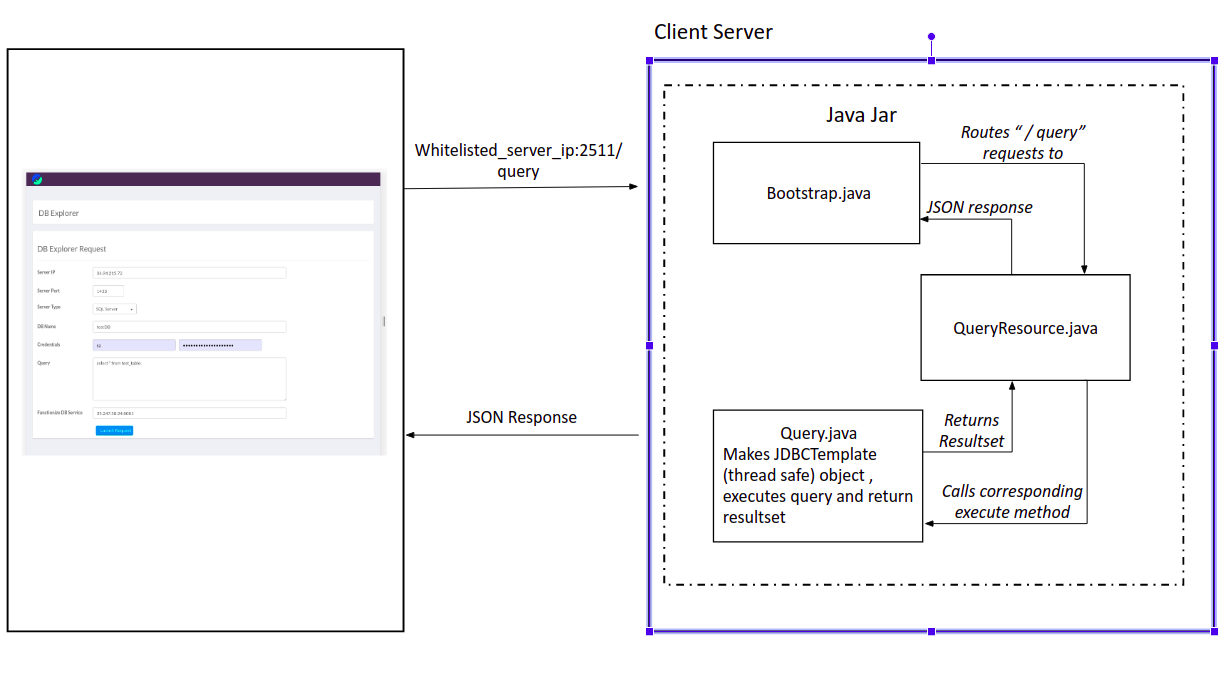Select the Bootstrap.java box
Viewport: 1224px width, 679px height.
816,193
